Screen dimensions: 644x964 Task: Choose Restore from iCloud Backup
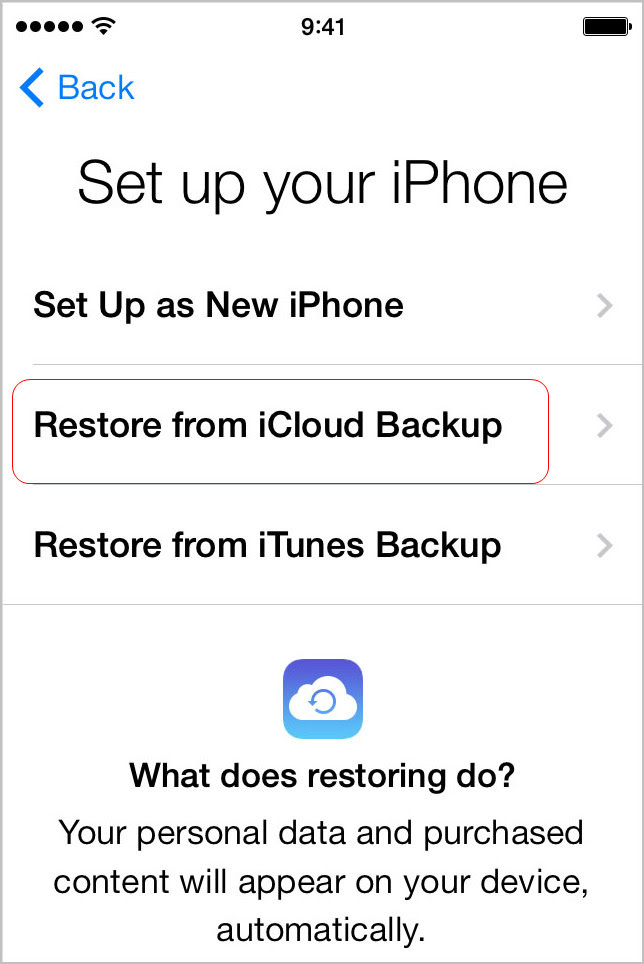[323, 425]
